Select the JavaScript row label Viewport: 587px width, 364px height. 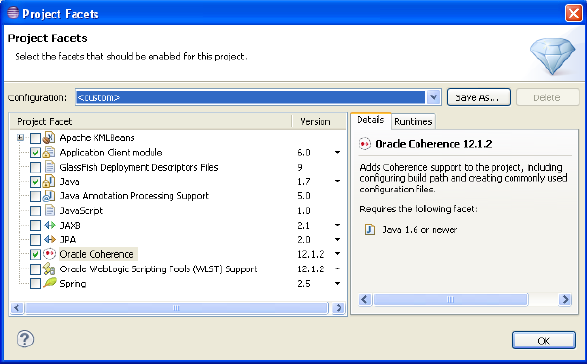coord(81,211)
